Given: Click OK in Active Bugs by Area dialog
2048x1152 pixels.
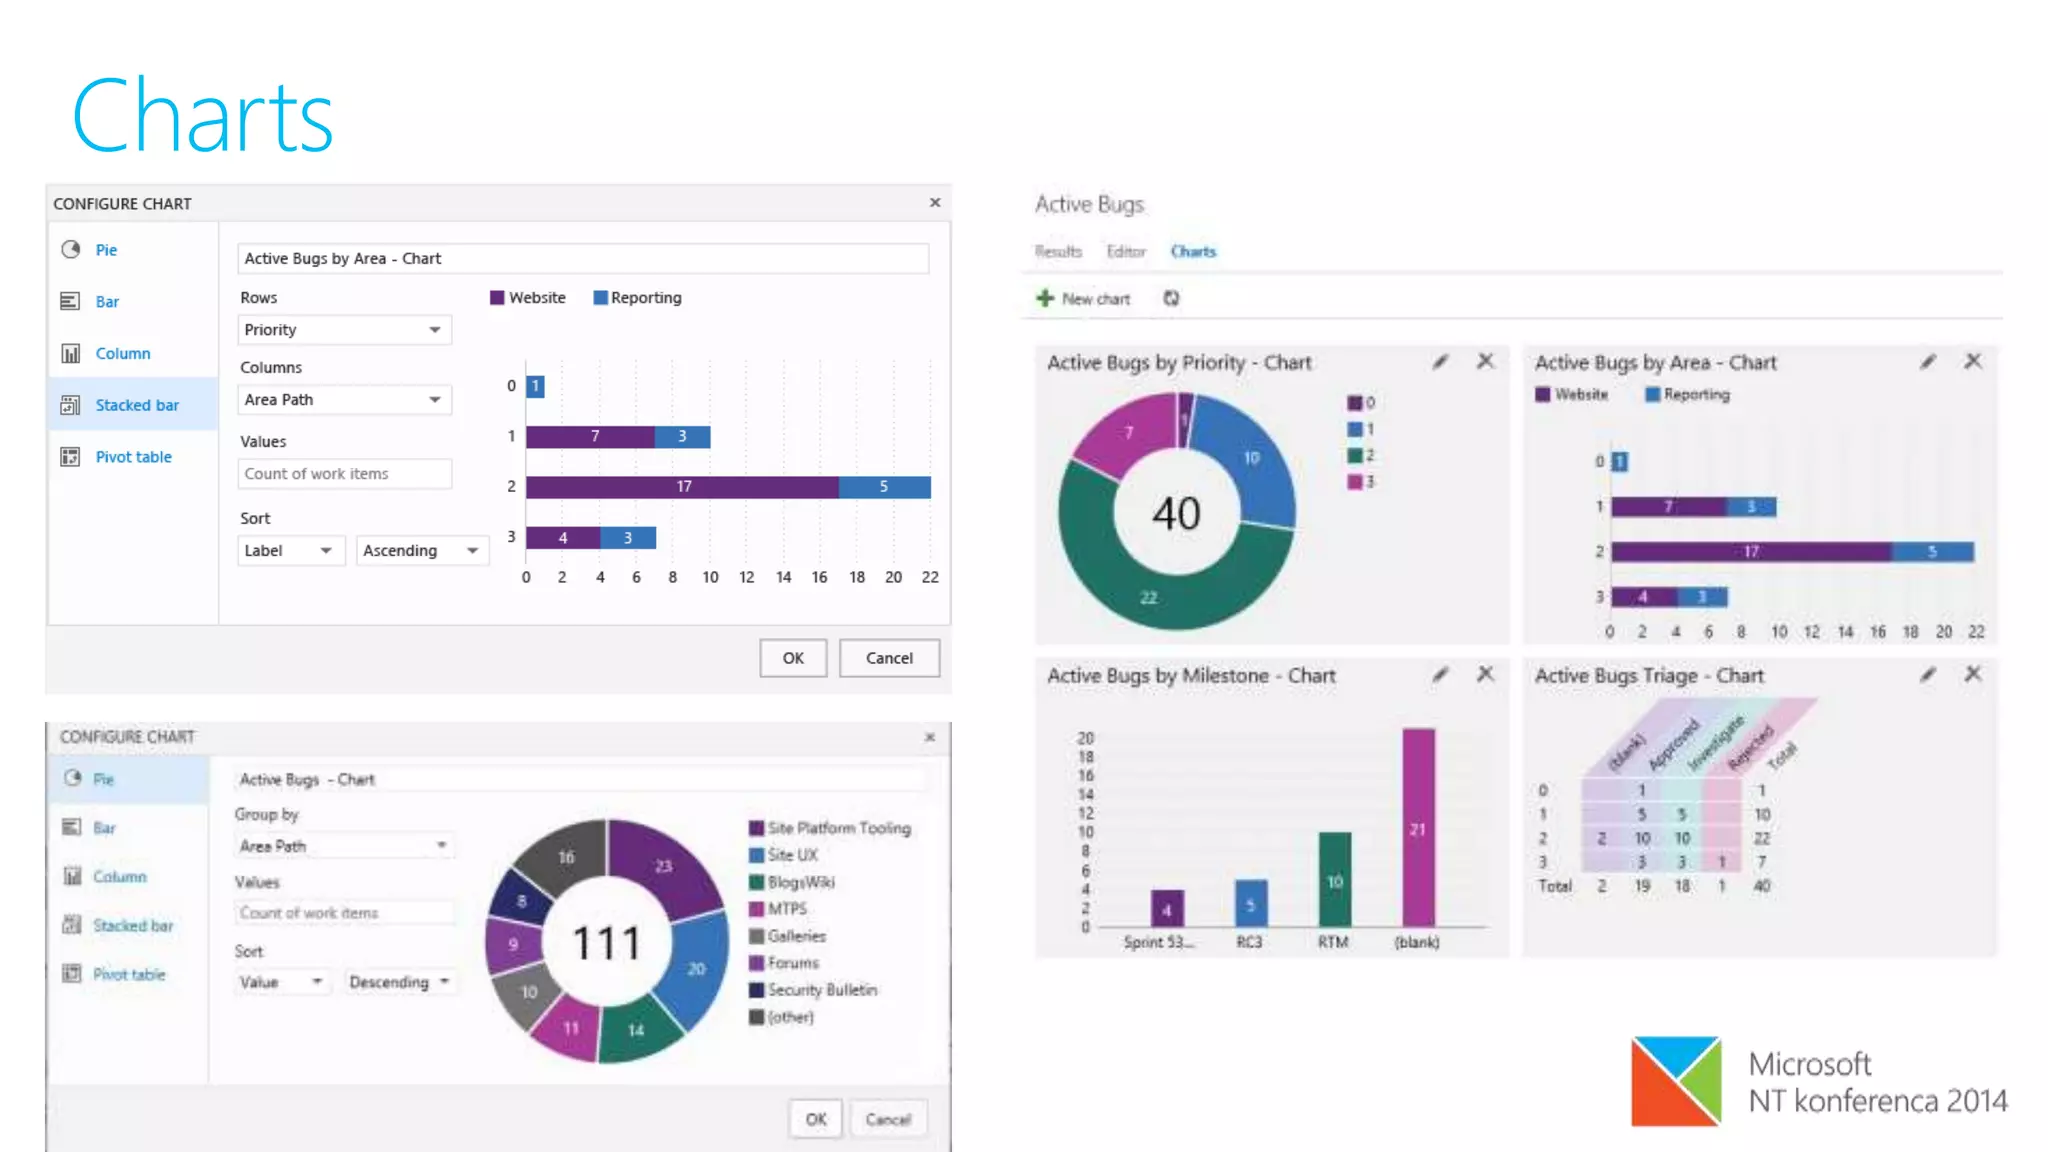Looking at the screenshot, I should click(x=793, y=658).
